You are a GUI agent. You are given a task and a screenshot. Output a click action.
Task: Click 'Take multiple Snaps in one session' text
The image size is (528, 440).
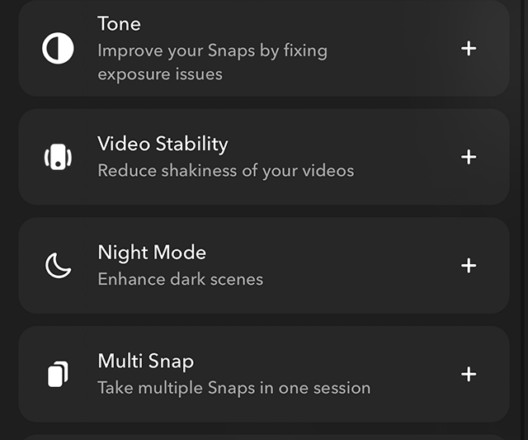click(x=234, y=388)
